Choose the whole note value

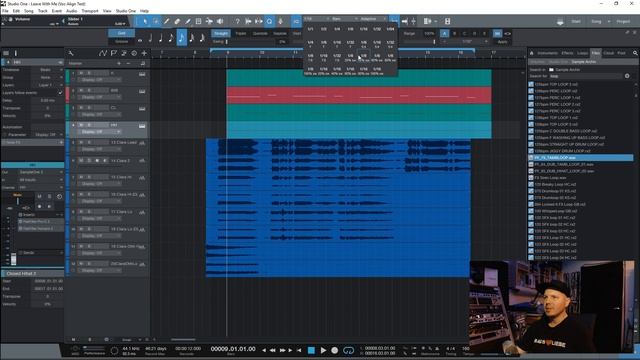(x=140, y=39)
